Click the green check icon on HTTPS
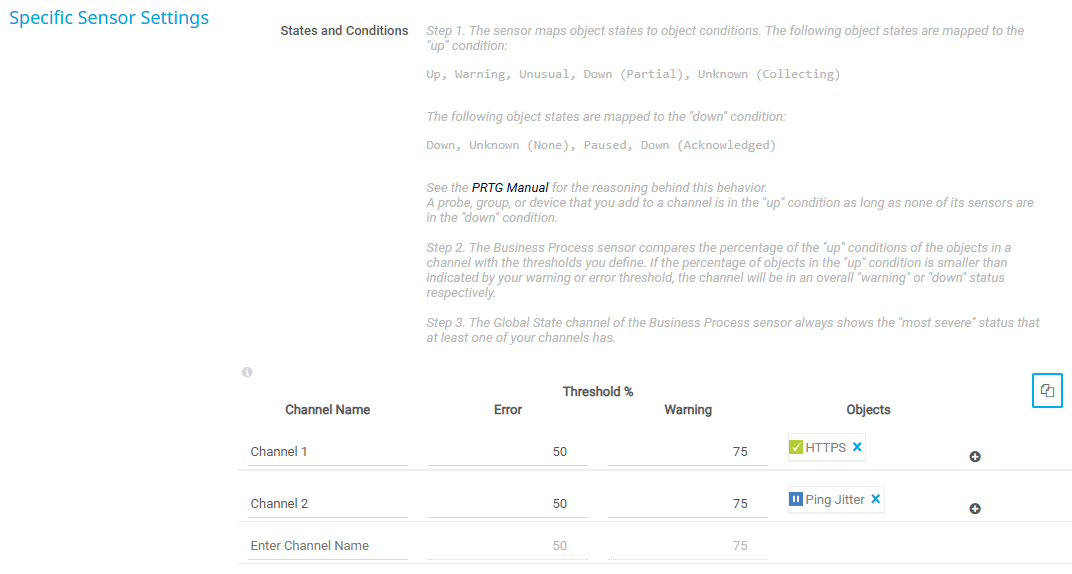The width and height of the screenshot is (1072, 574). 796,447
